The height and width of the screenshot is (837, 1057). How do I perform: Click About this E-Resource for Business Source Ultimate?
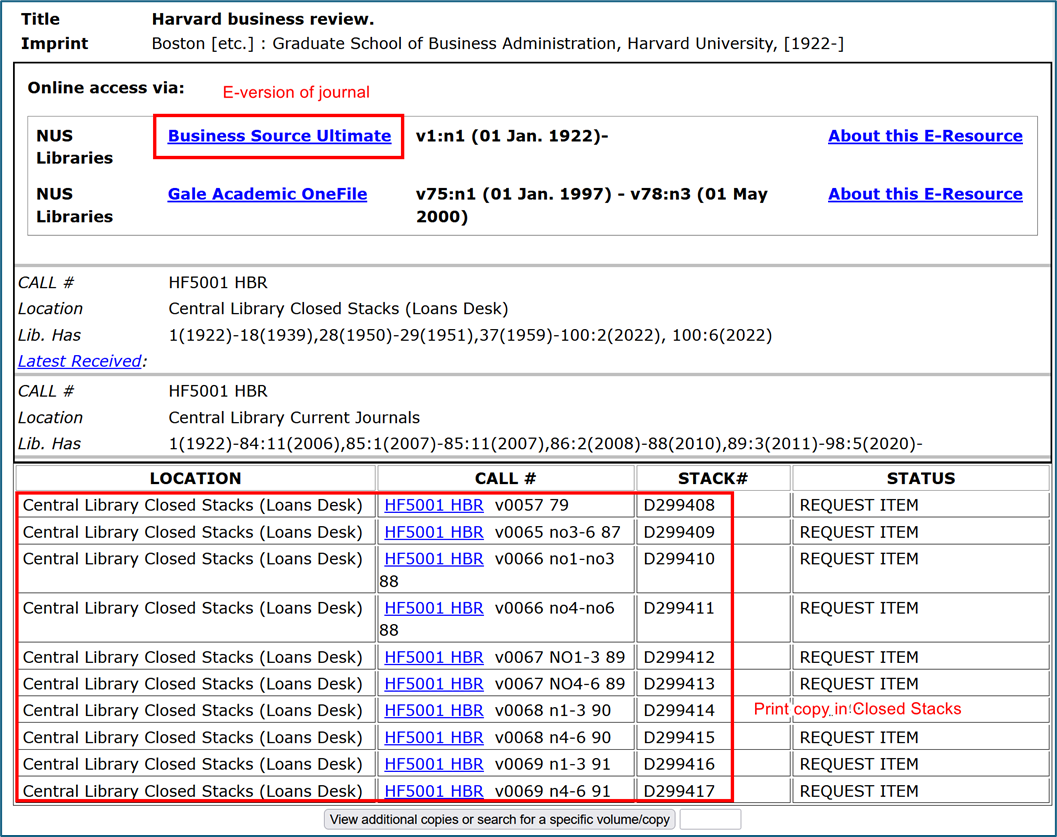[925, 136]
